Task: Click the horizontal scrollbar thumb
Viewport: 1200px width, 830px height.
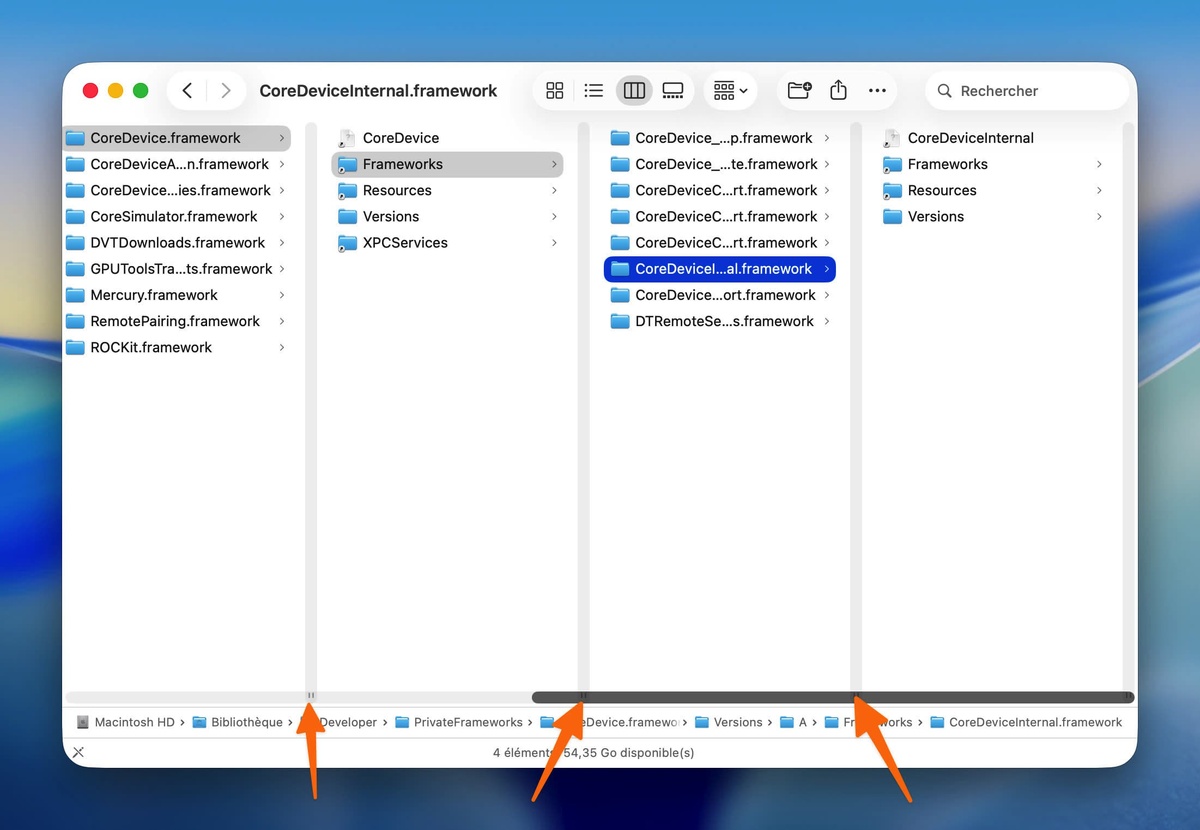Action: pos(833,697)
